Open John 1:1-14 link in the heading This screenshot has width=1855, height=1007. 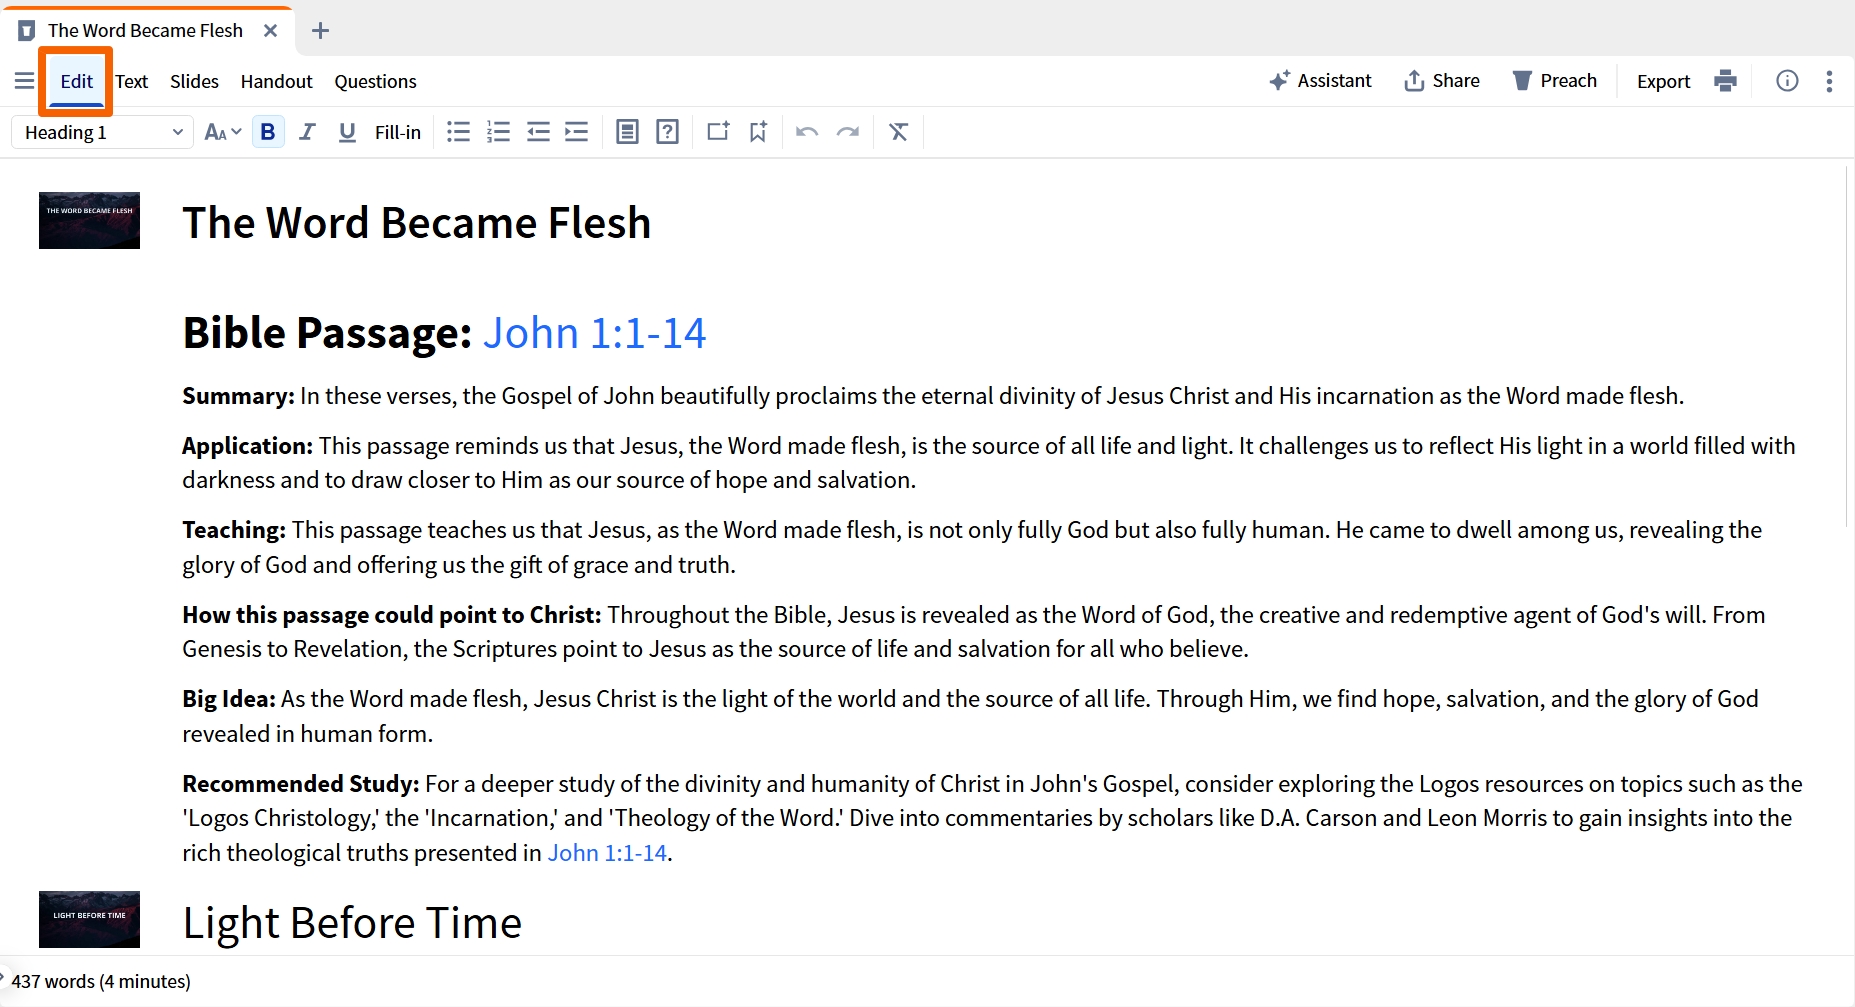[594, 333]
